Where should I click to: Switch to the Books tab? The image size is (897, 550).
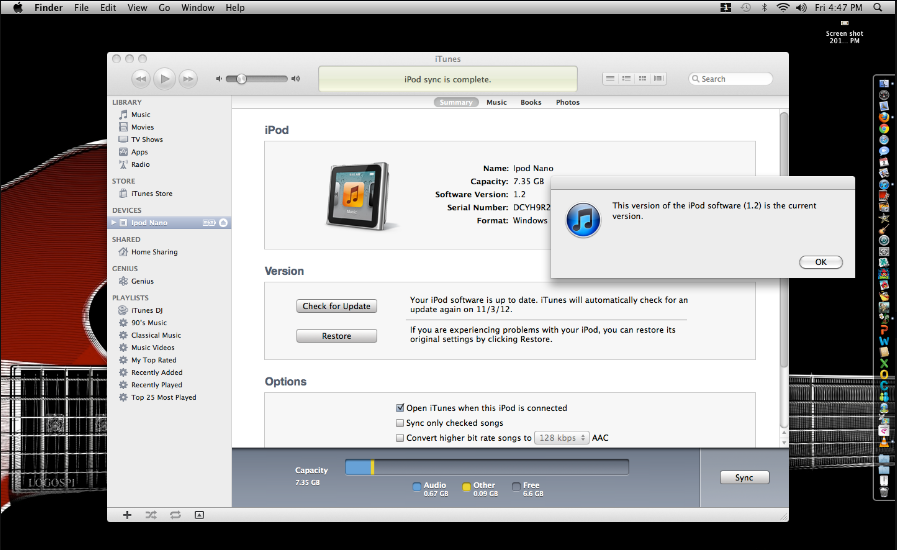point(531,102)
